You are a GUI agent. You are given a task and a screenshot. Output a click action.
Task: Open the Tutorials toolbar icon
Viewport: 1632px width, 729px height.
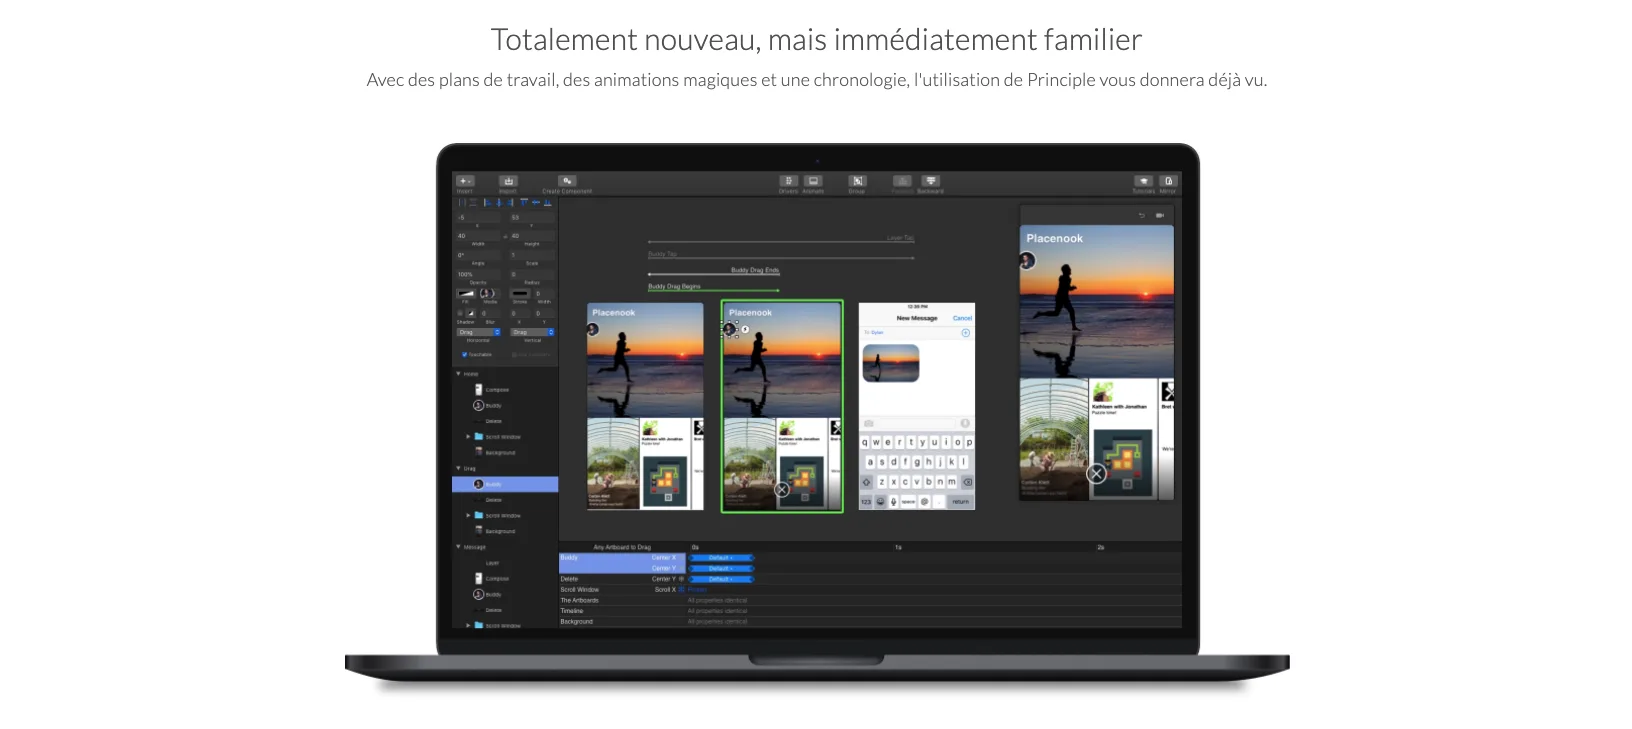(x=1143, y=181)
